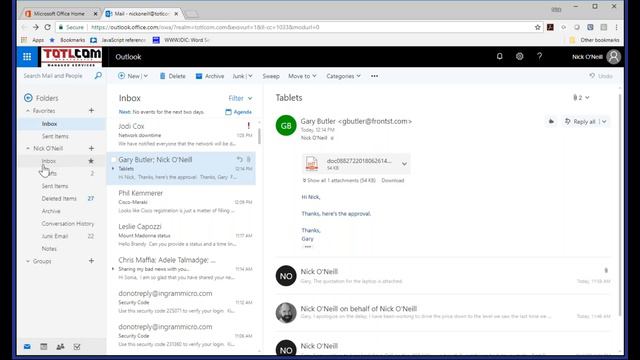640x360 pixels.
Task: Switch to Tasks module icon
Action: click(x=77, y=347)
